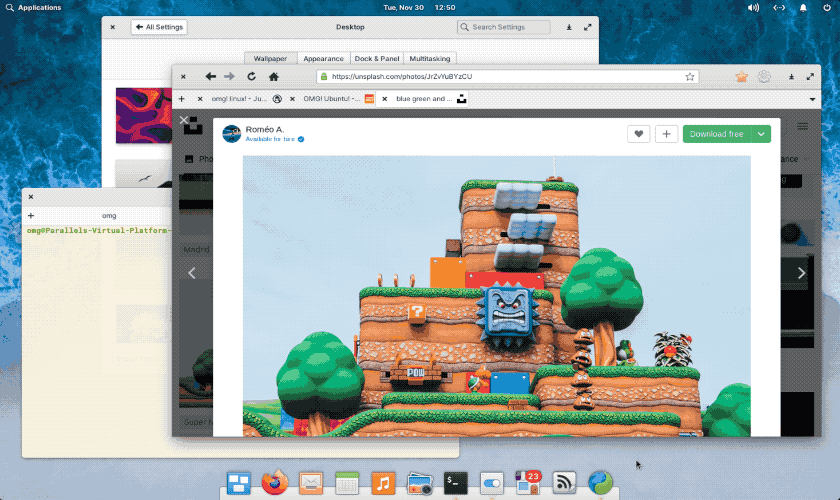Go forward in the web browser
The width and height of the screenshot is (840, 500).
pyautogui.click(x=229, y=77)
